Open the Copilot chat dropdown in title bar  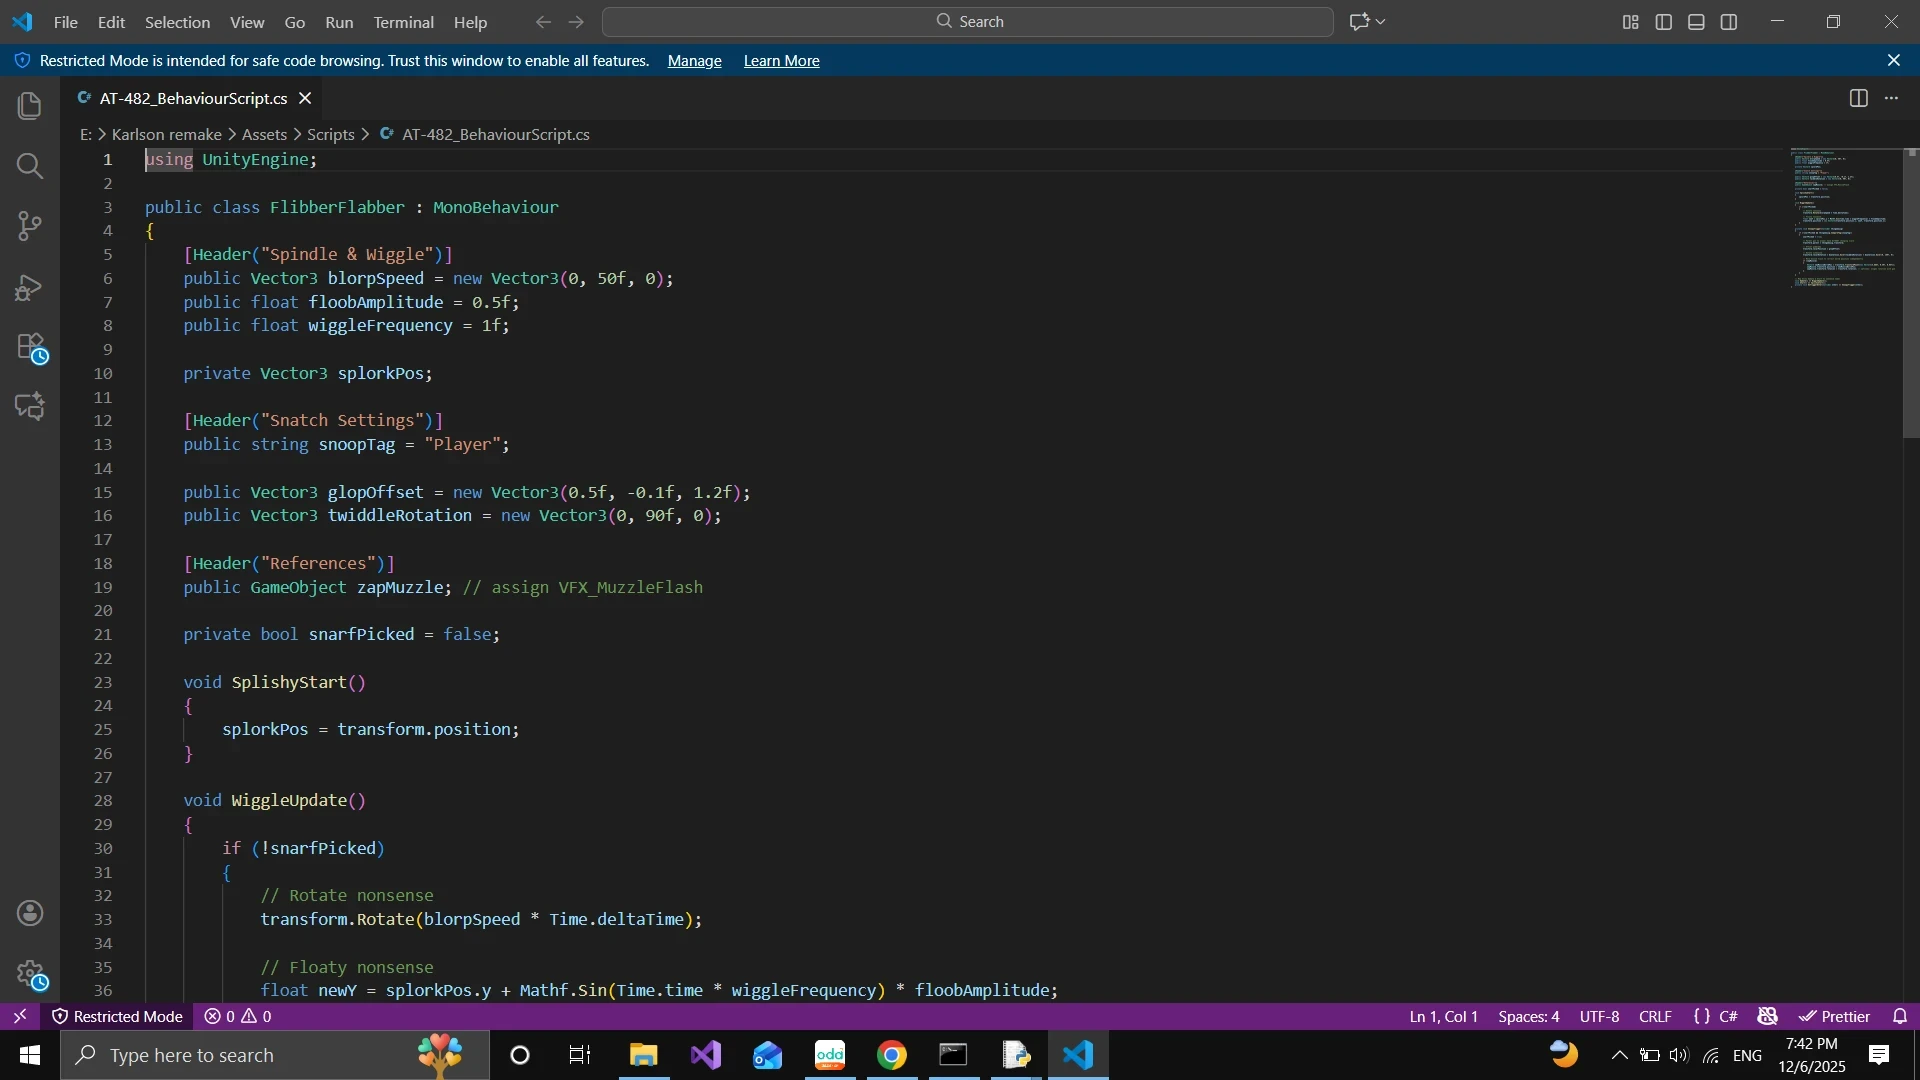click(x=1381, y=22)
